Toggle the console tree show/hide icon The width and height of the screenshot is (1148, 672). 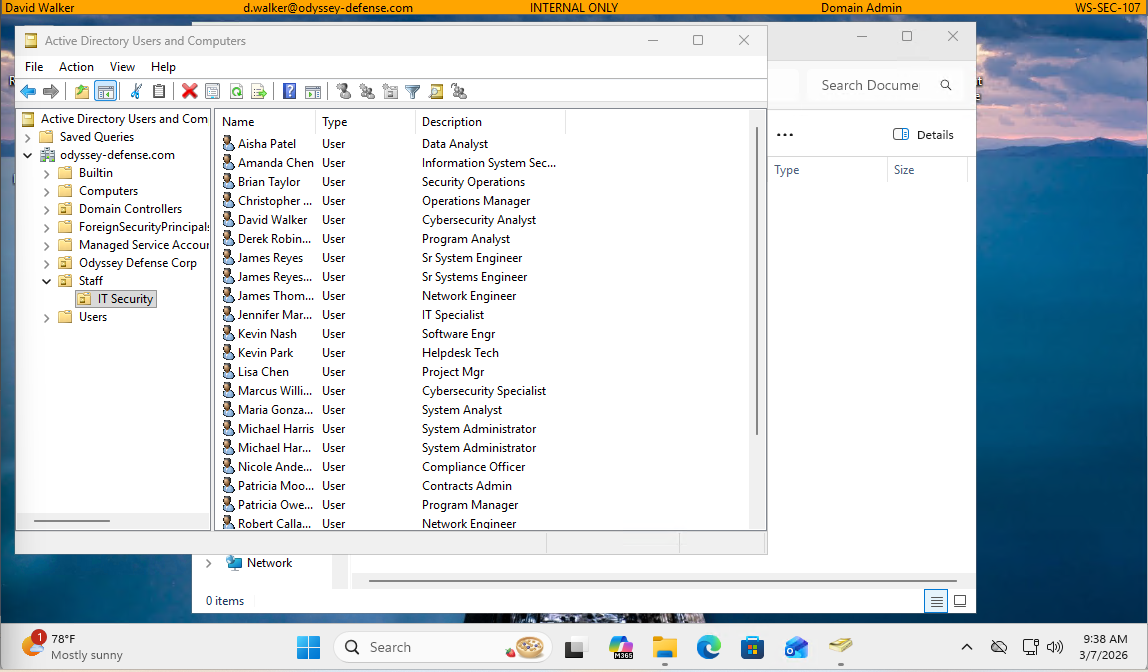click(x=106, y=91)
